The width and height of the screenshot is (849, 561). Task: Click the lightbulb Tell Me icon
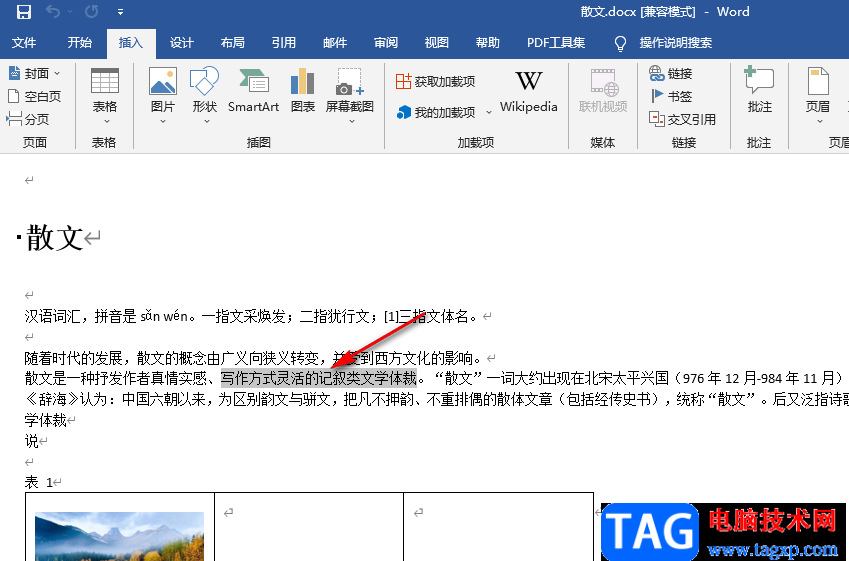pyautogui.click(x=621, y=43)
